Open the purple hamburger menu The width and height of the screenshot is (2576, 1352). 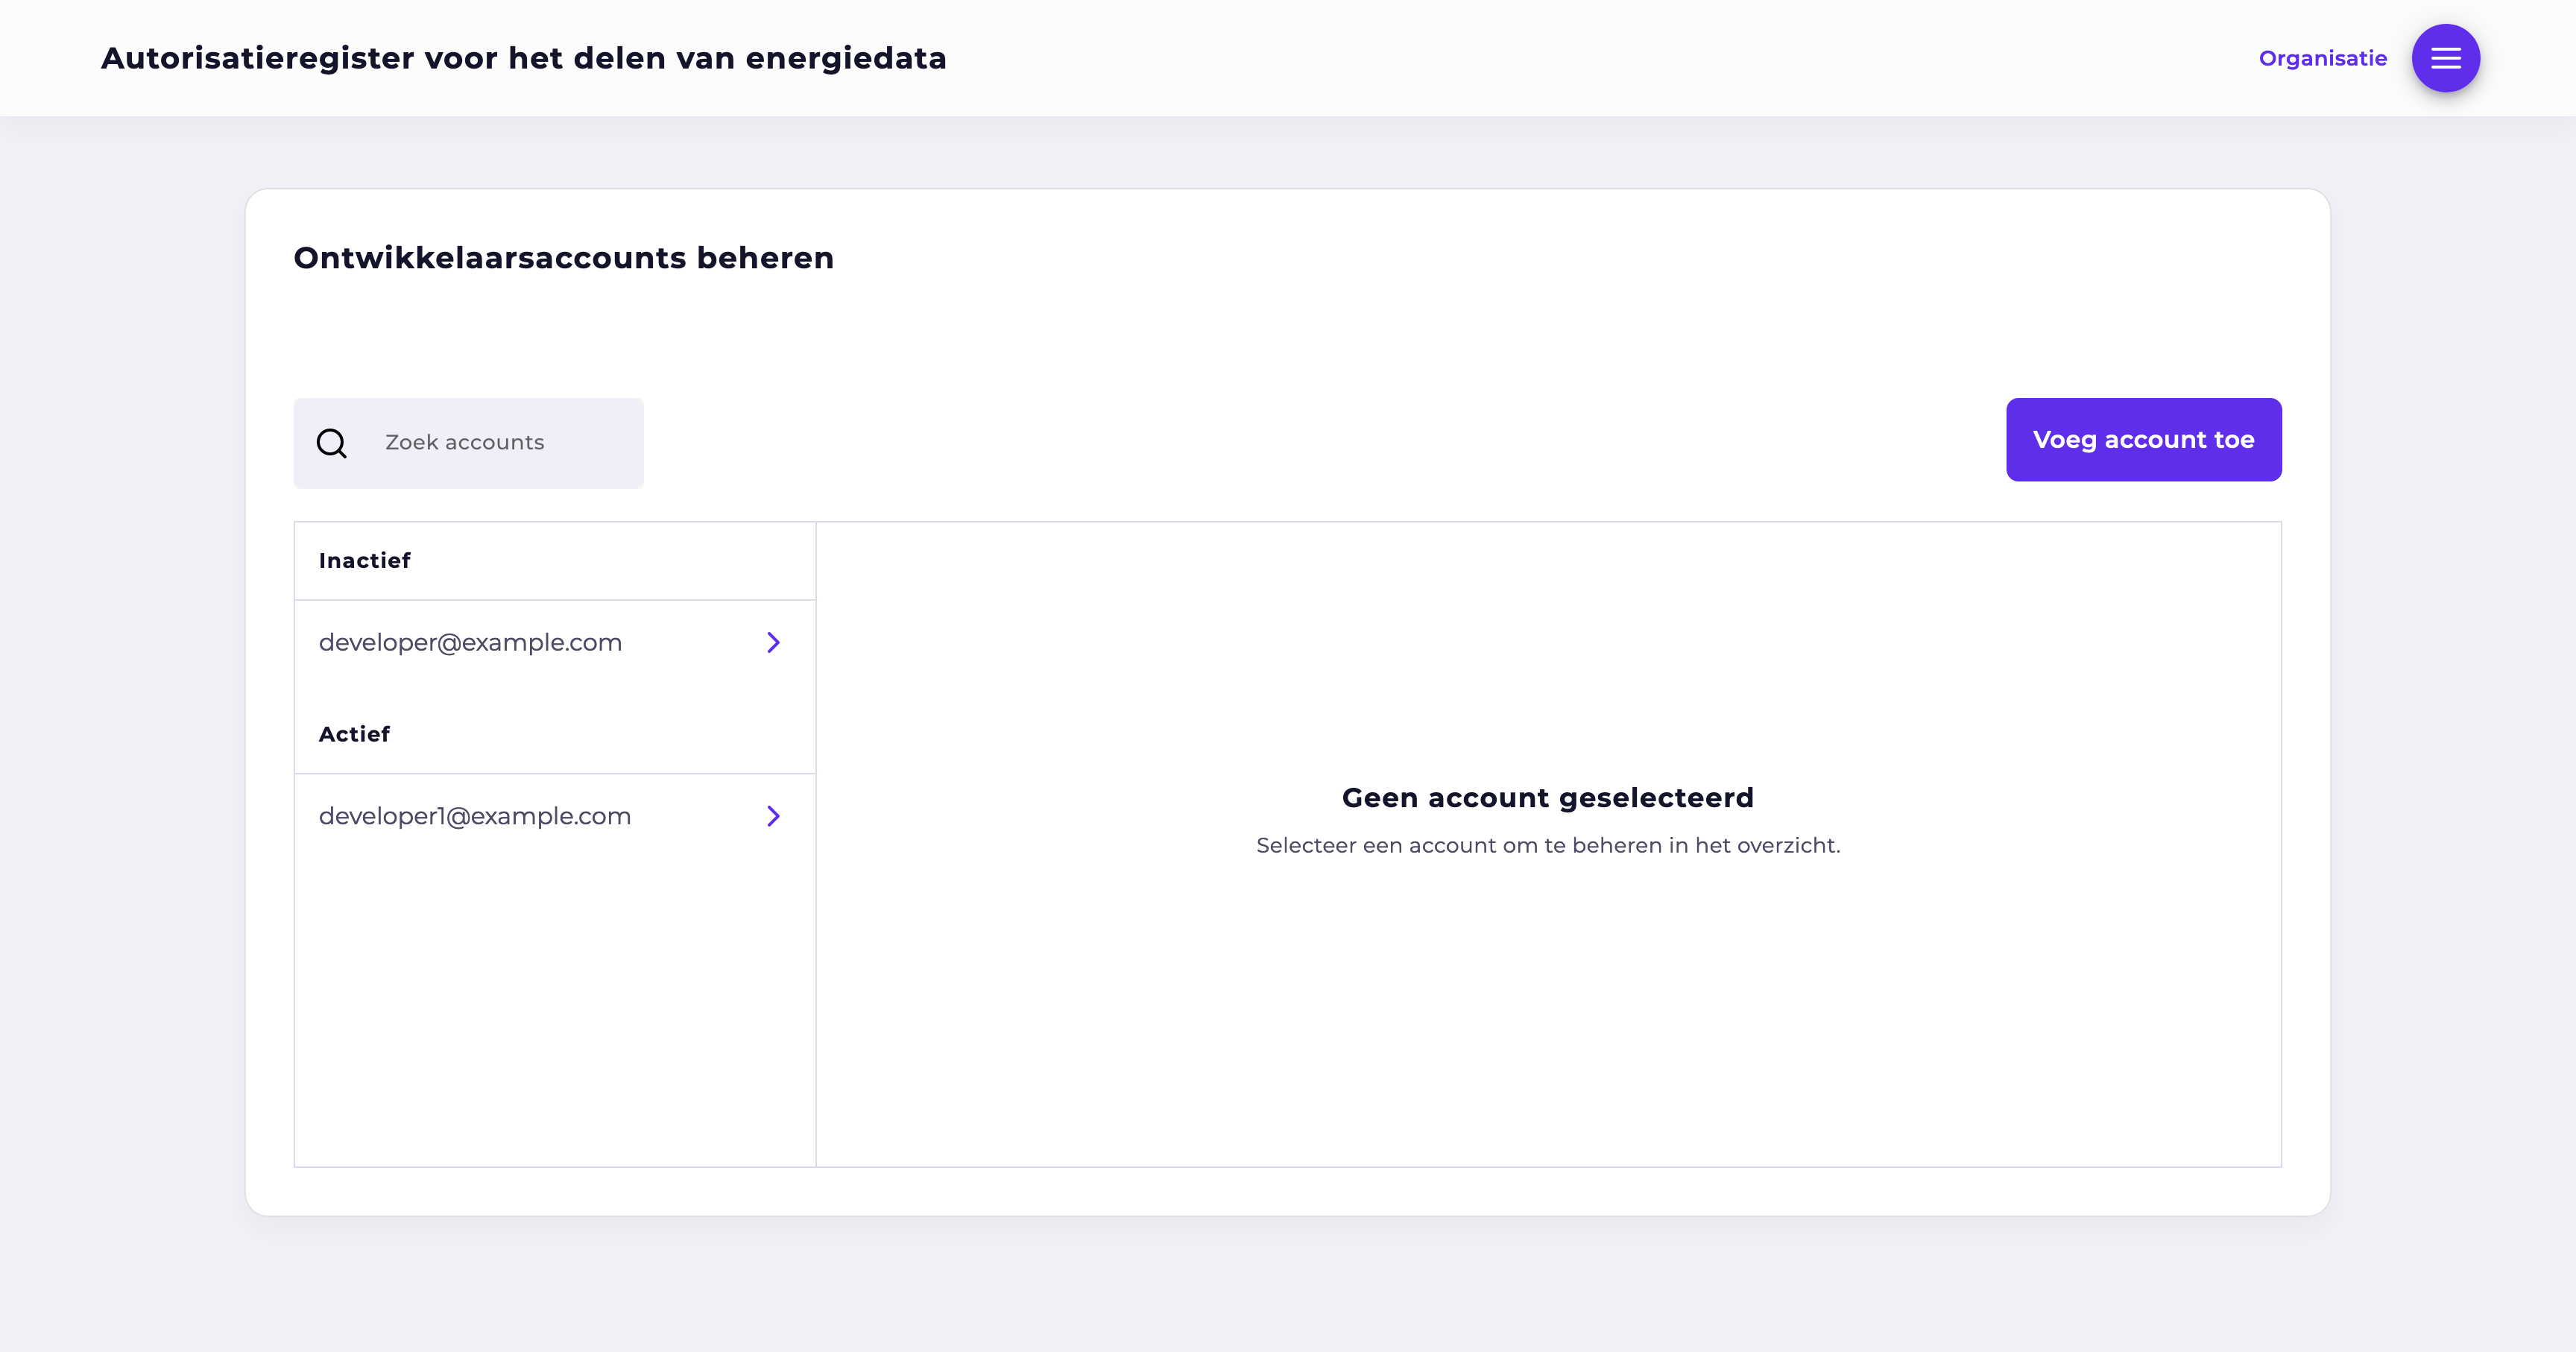coord(2445,58)
